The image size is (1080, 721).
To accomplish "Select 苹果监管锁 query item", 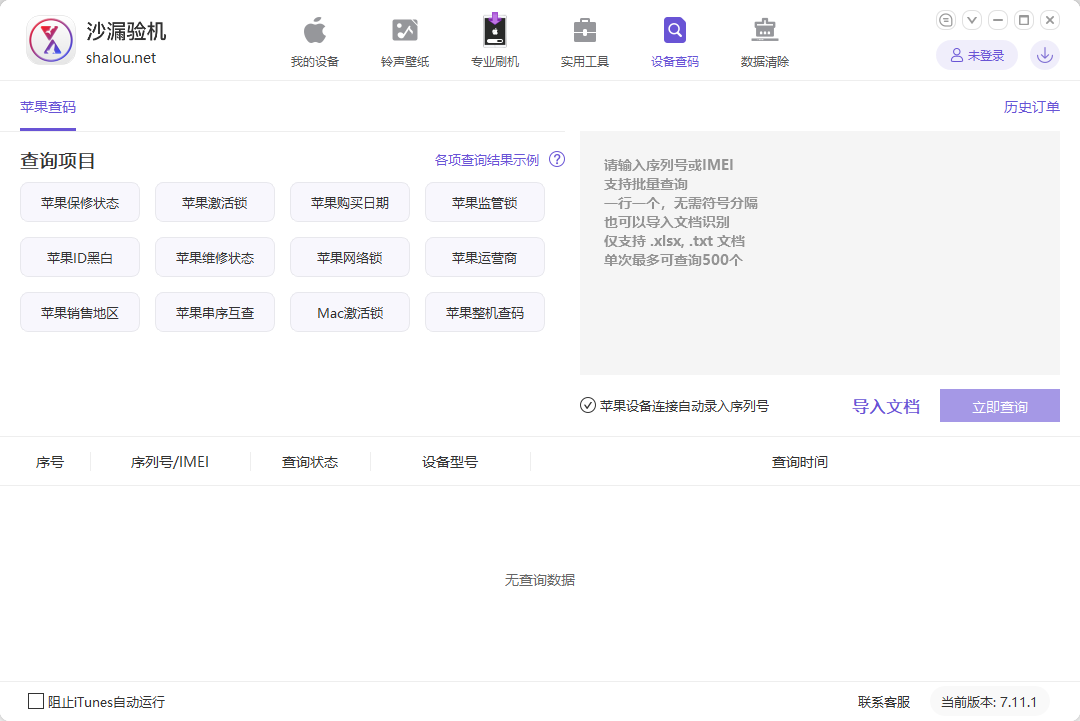I will (x=485, y=202).
